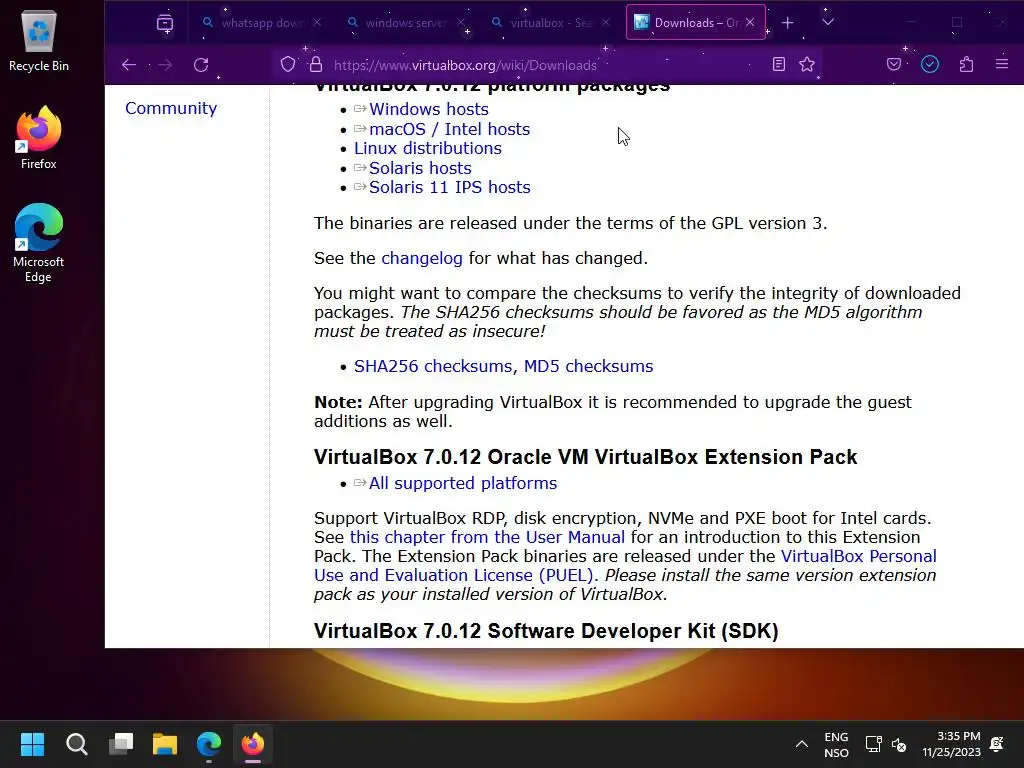Image resolution: width=1024 pixels, height=768 pixels.
Task: Open network status tray icon
Action: pos(873,744)
